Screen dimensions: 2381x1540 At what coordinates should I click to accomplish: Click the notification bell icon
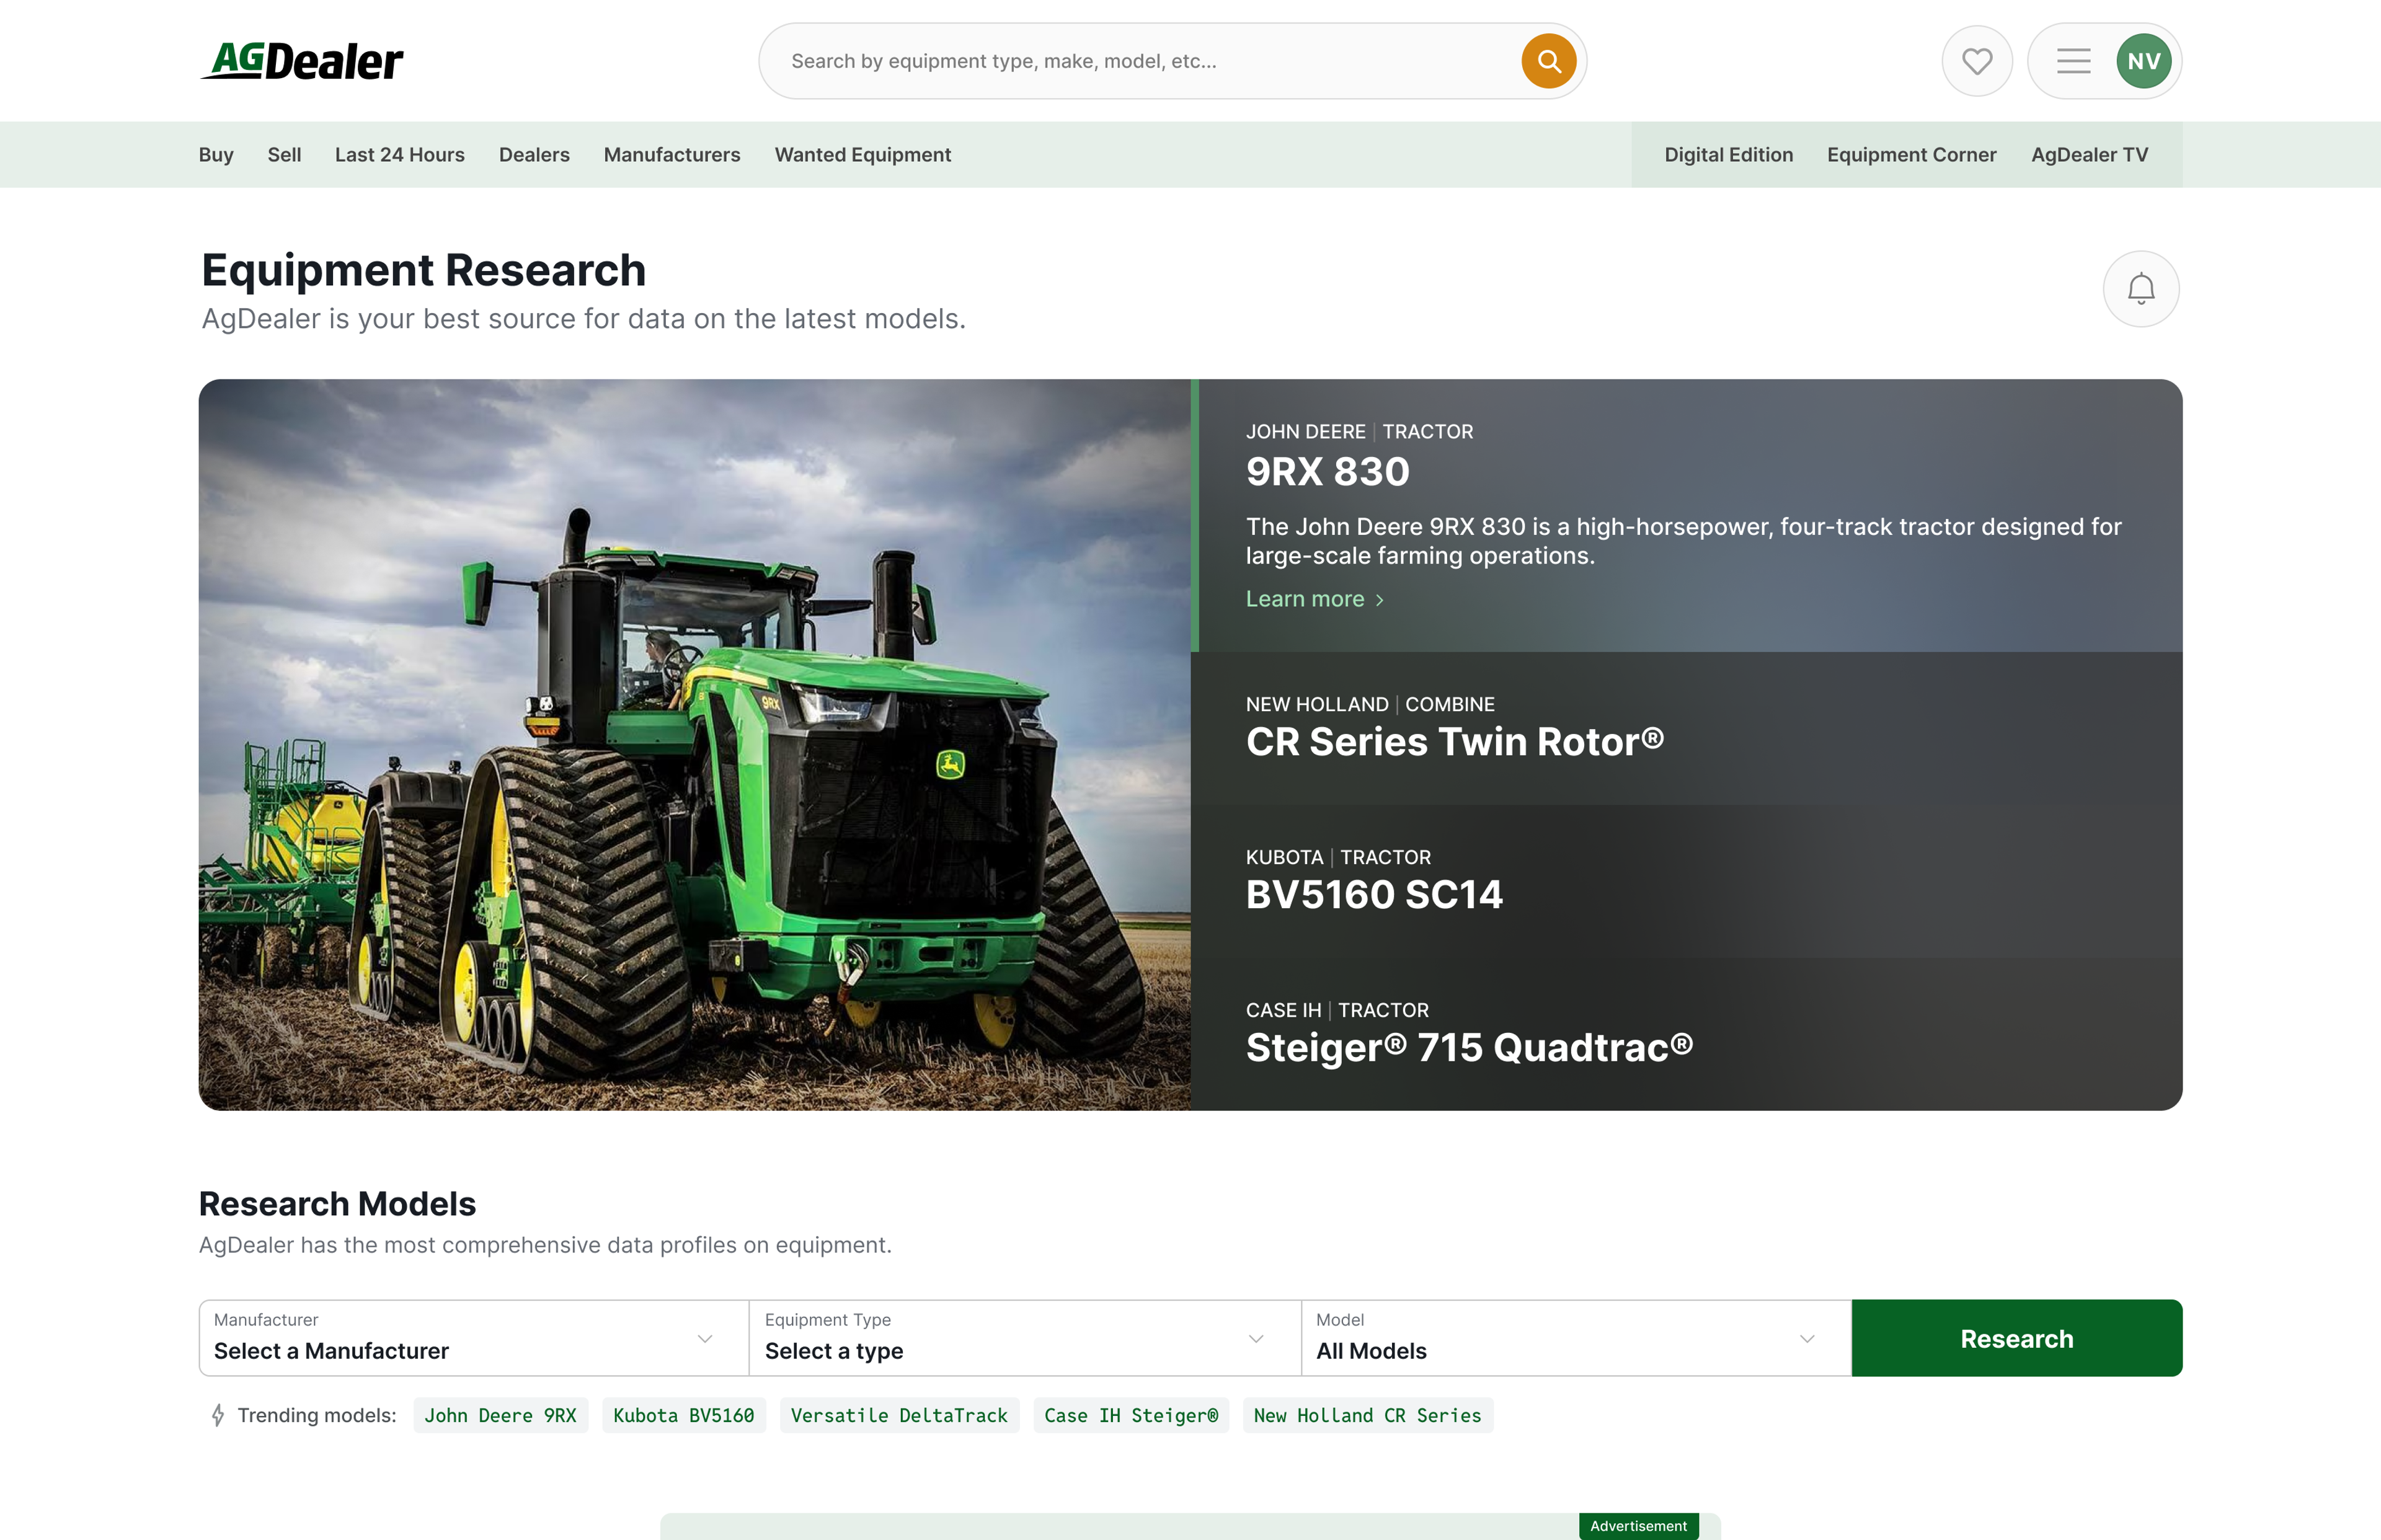[x=2140, y=289]
